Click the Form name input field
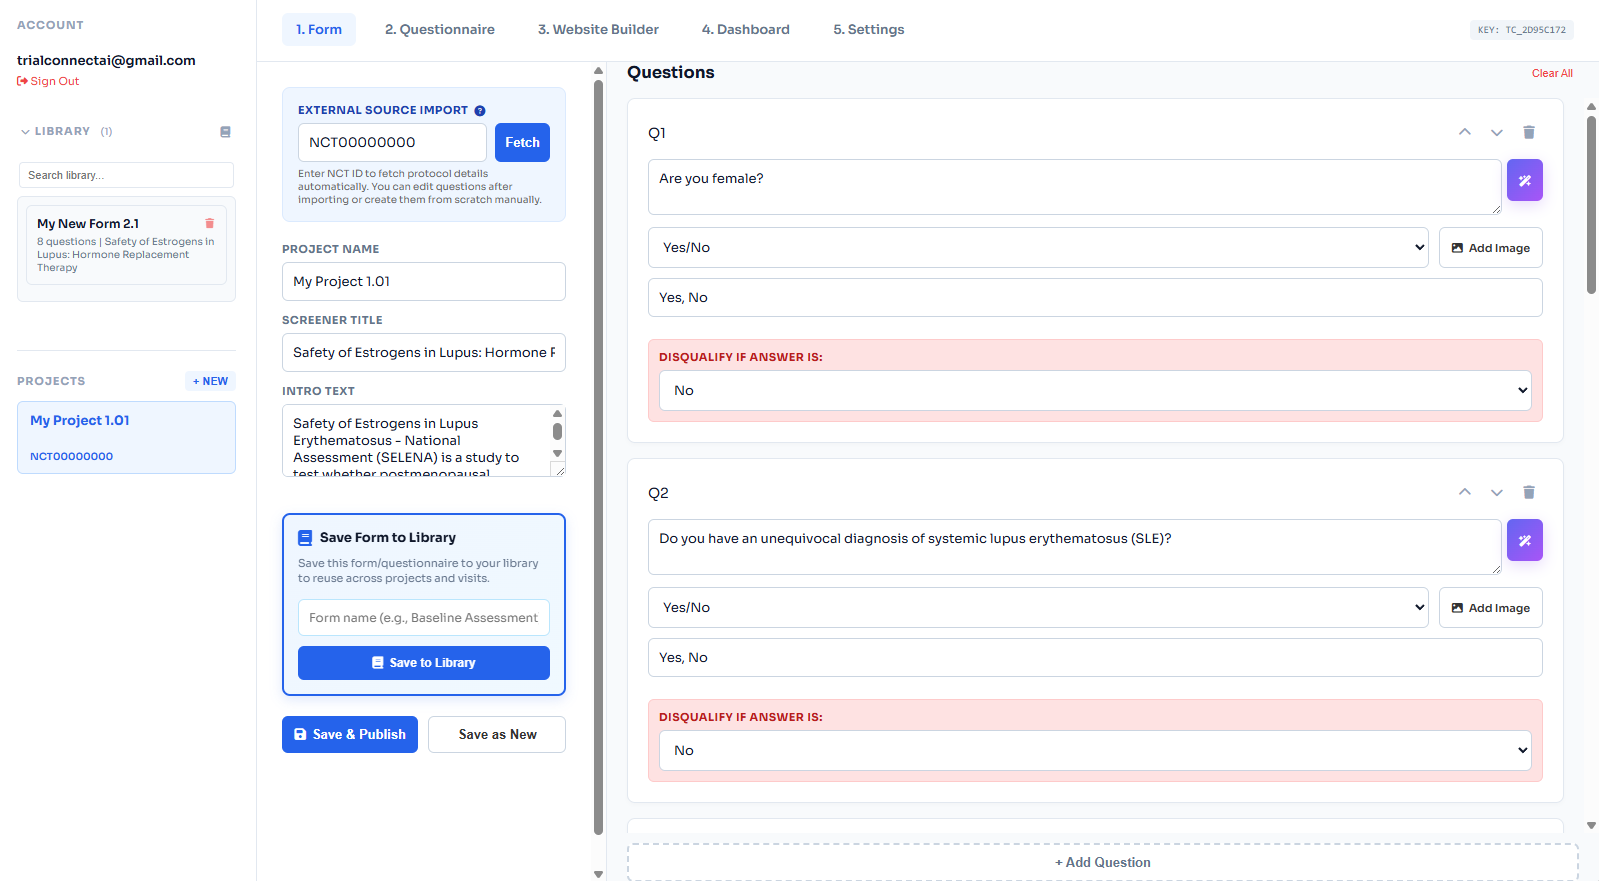This screenshot has height=881, width=1599. [424, 618]
